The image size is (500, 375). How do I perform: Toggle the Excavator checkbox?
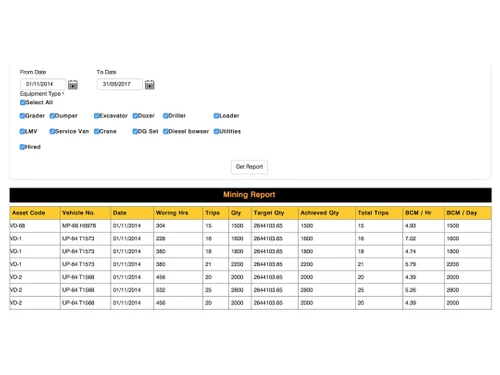[97, 116]
